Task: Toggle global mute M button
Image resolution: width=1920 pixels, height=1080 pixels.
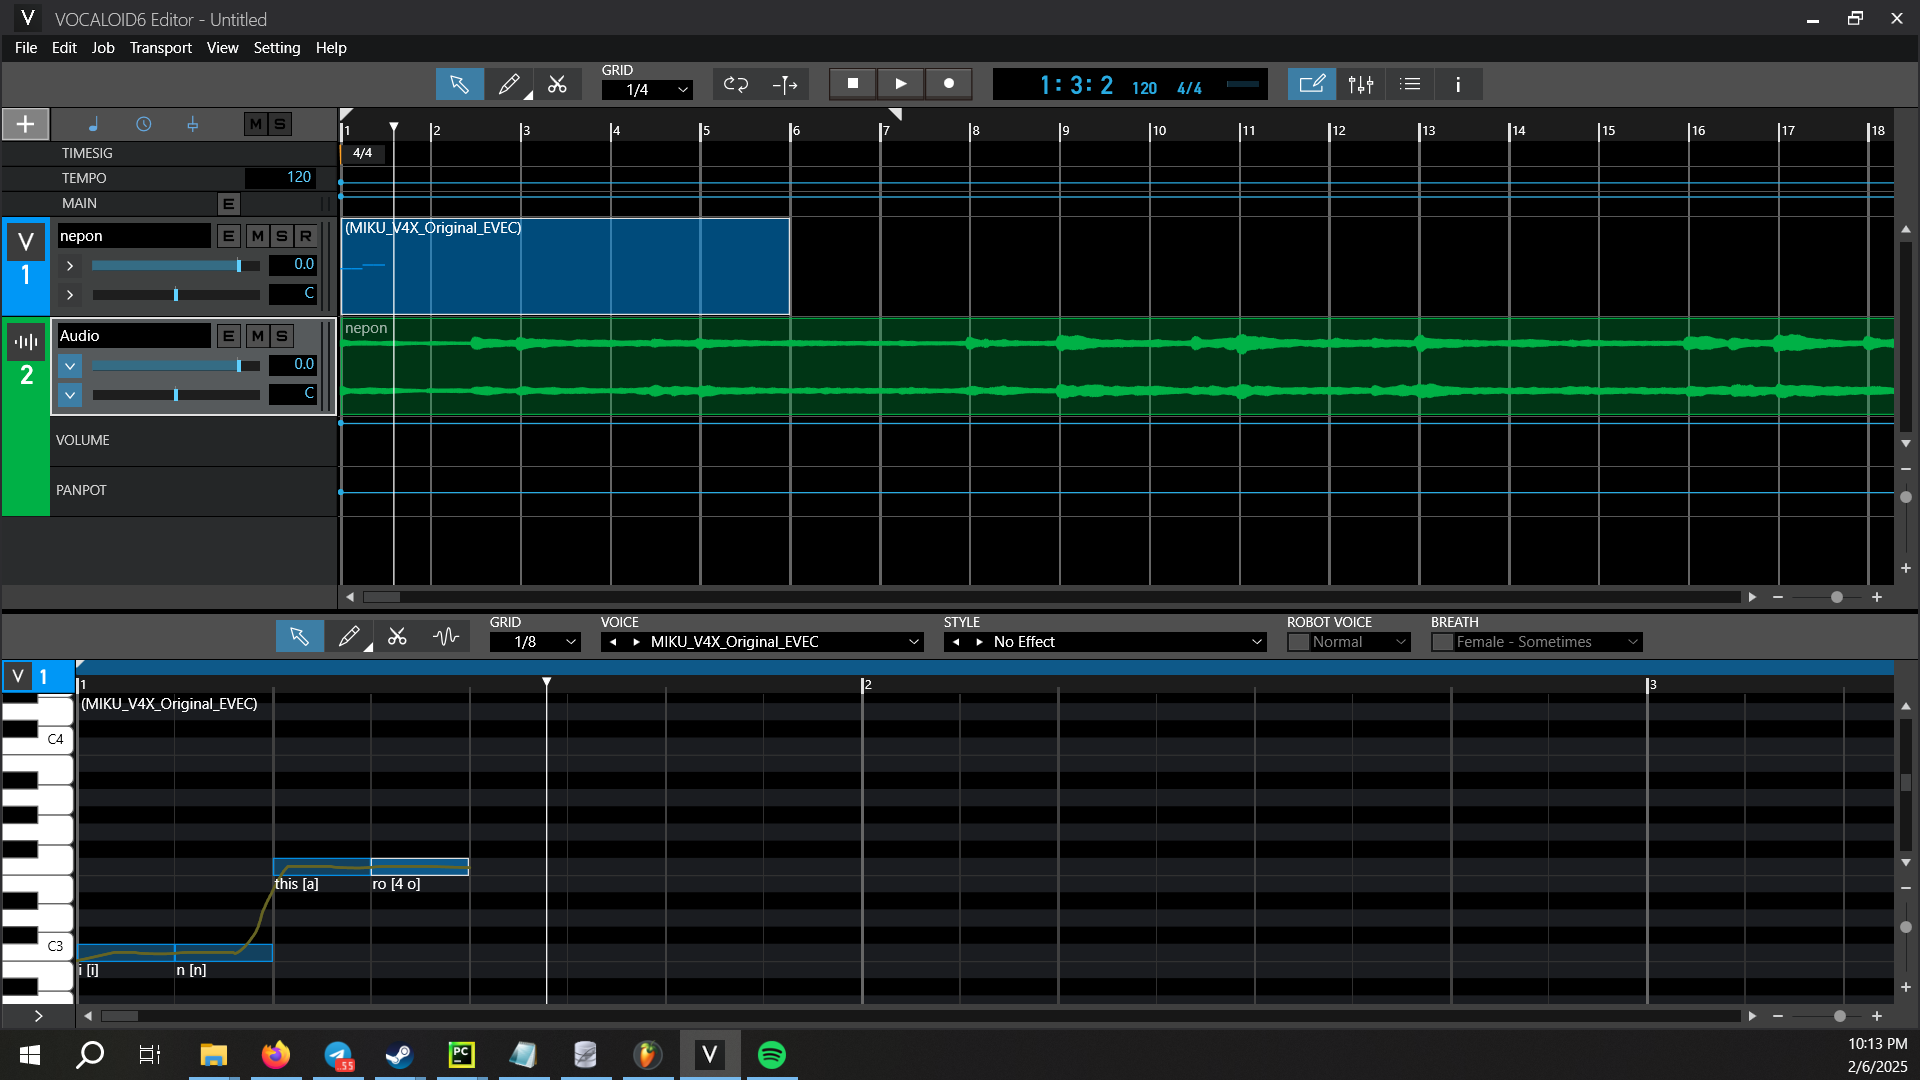Action: 256,124
